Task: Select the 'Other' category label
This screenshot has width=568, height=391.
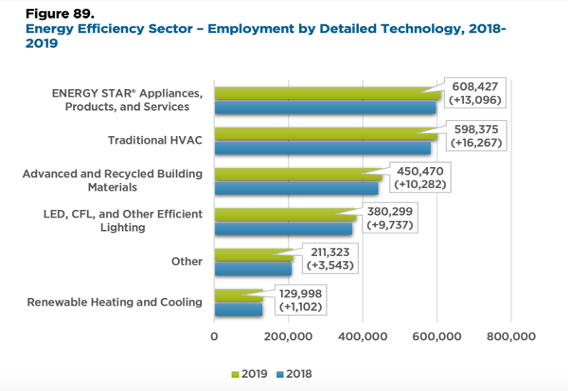Action: click(187, 261)
